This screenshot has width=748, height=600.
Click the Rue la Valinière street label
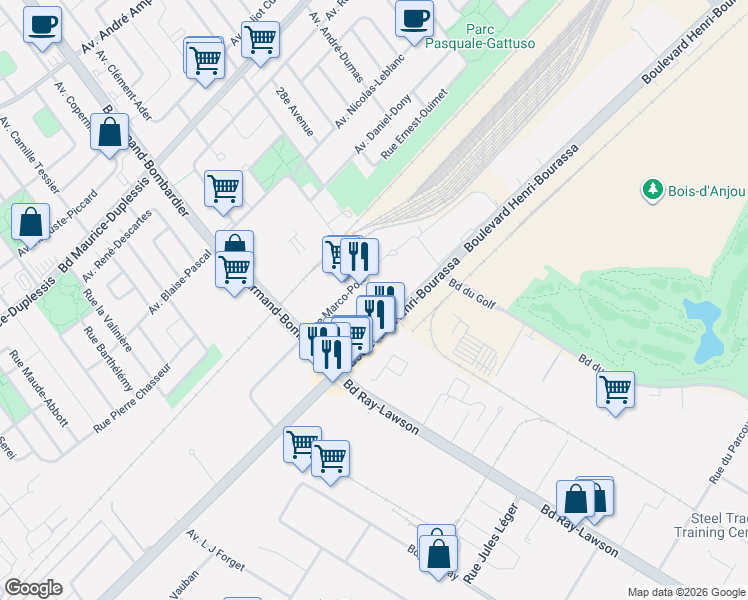pyautogui.click(x=108, y=321)
